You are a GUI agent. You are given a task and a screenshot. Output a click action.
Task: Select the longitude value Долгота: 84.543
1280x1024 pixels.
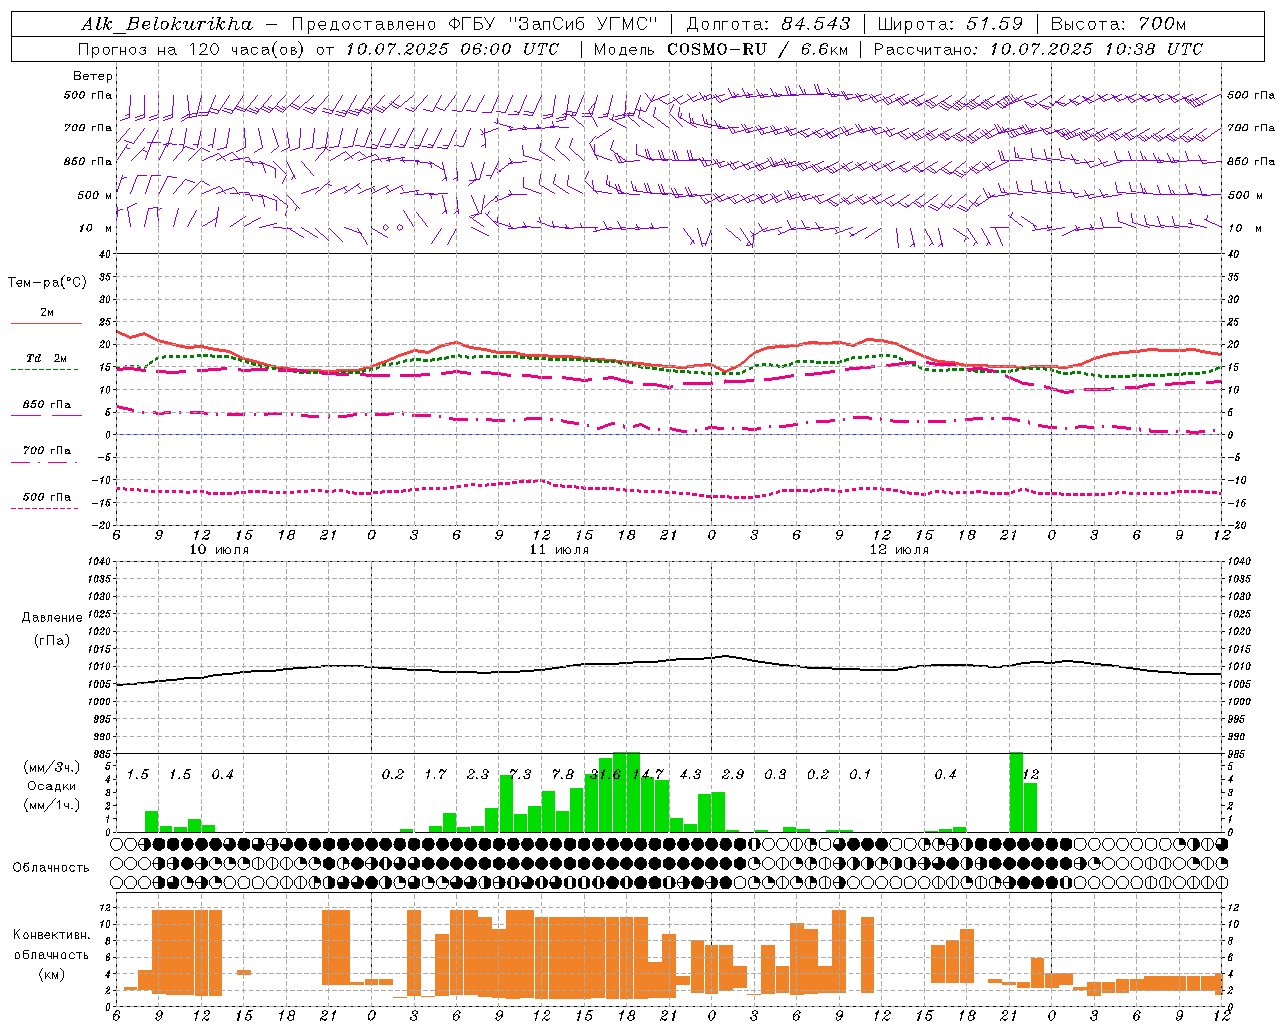(x=769, y=23)
